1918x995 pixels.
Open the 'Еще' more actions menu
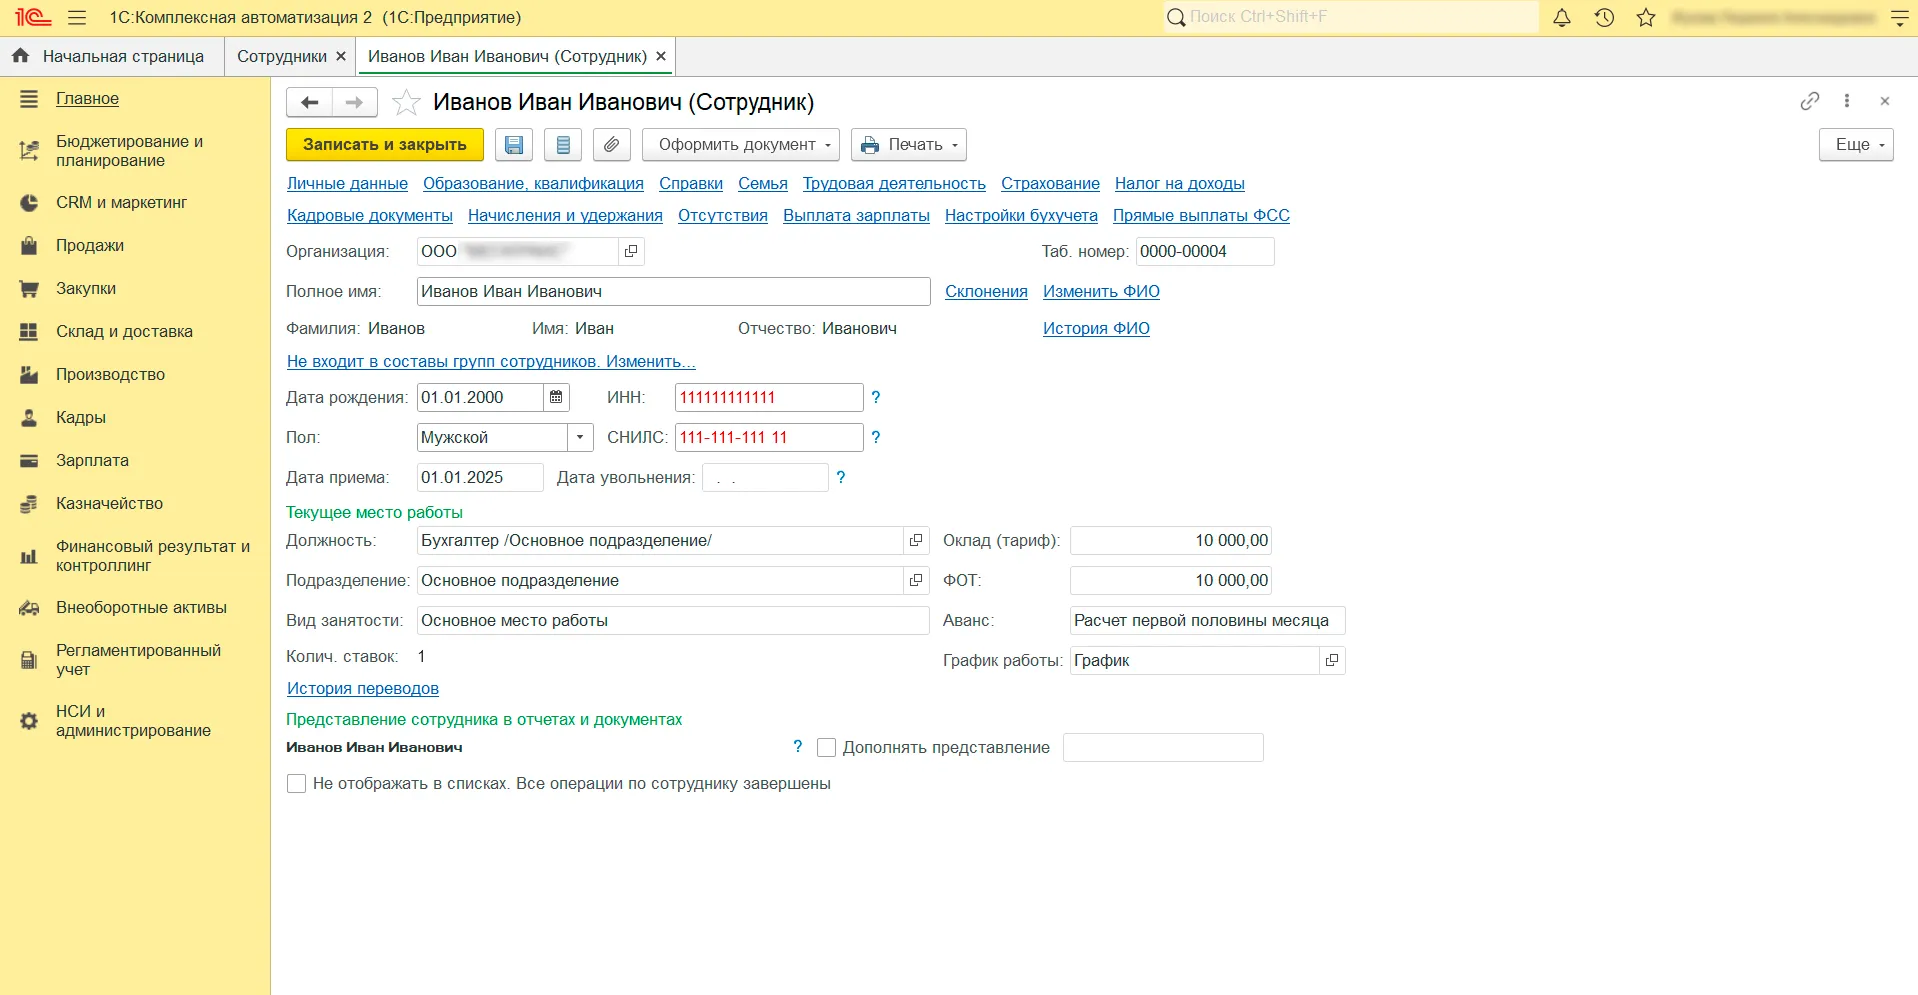1856,145
